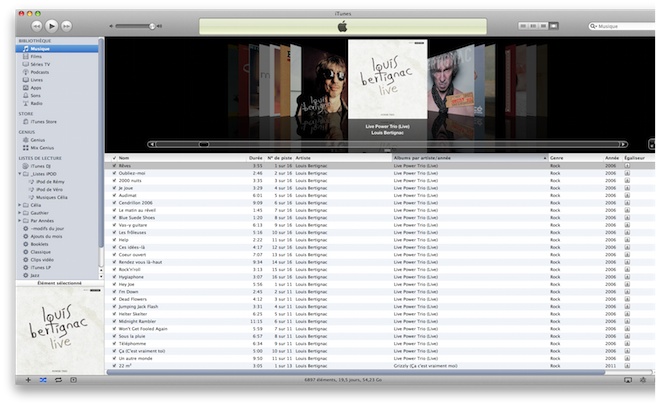Open Sons in the sidebar

click(57, 95)
